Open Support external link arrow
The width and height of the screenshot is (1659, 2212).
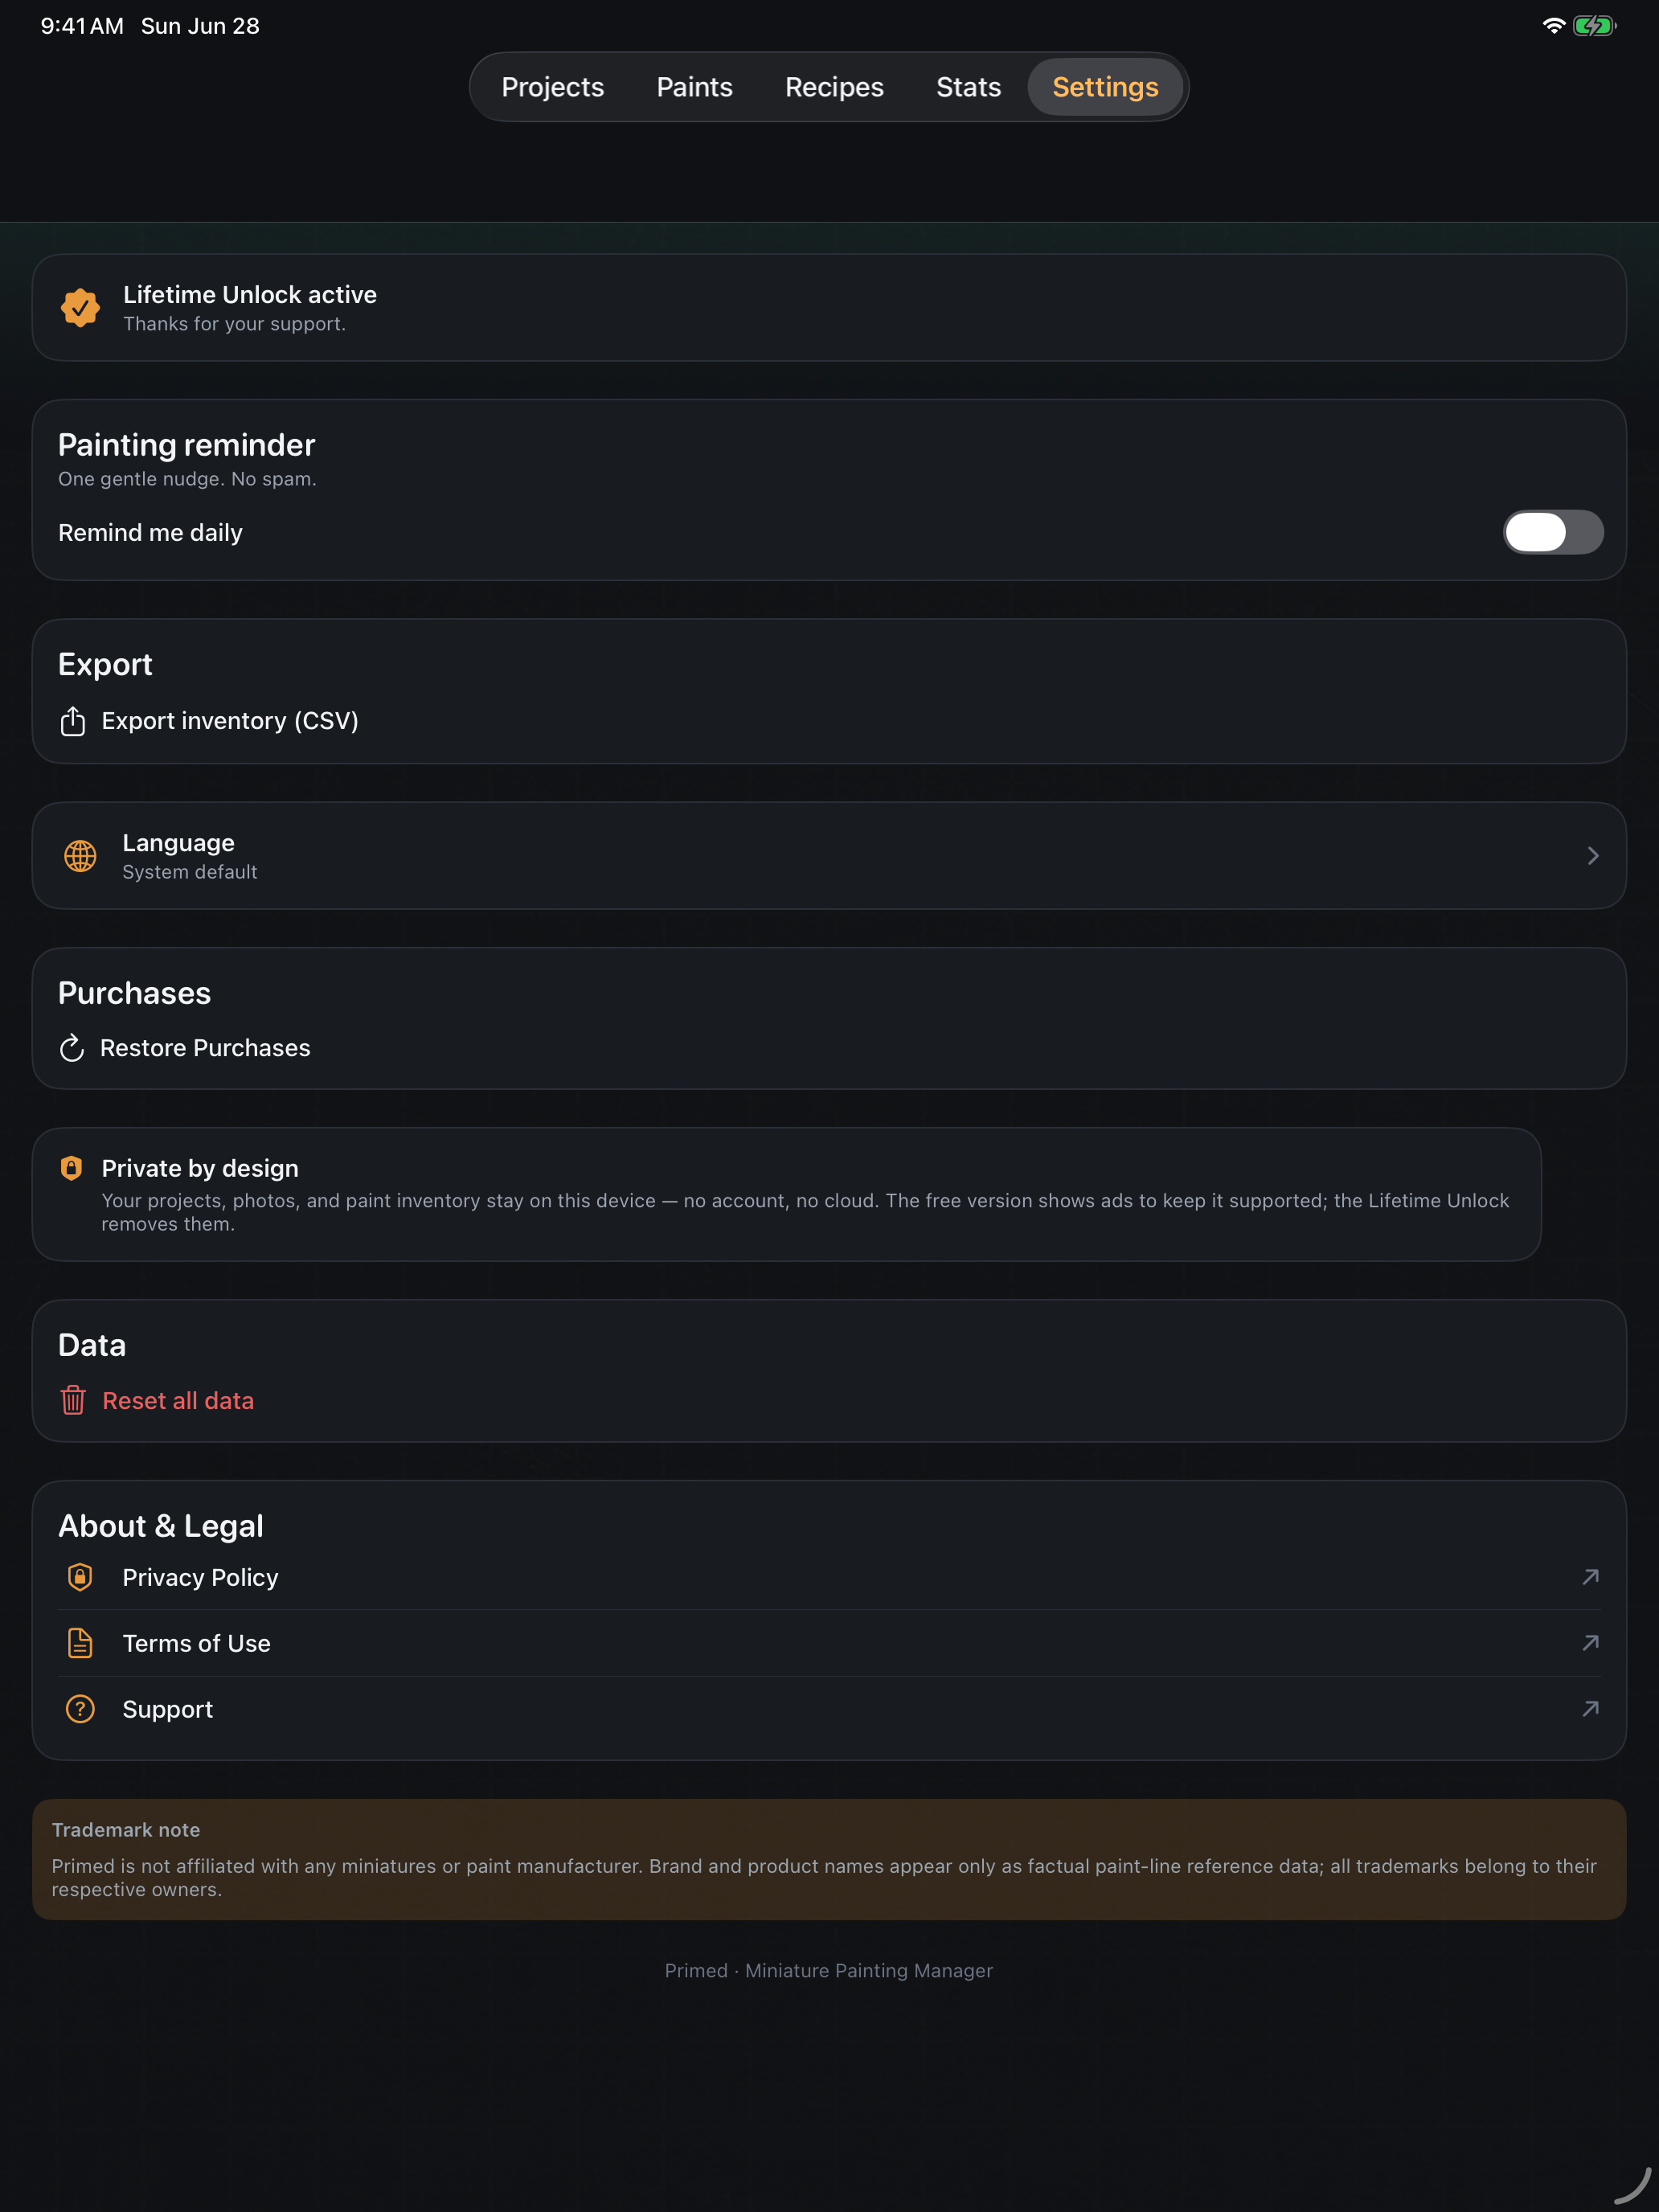coord(1590,1709)
